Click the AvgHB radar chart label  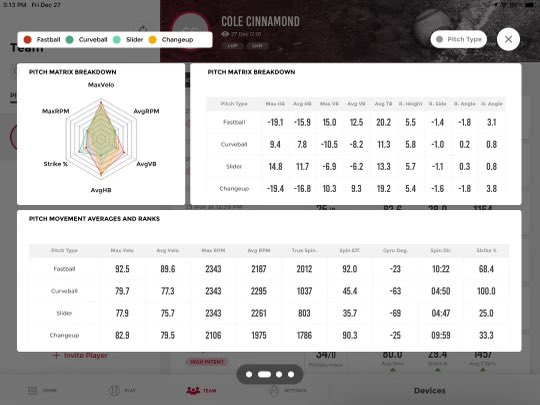point(101,190)
